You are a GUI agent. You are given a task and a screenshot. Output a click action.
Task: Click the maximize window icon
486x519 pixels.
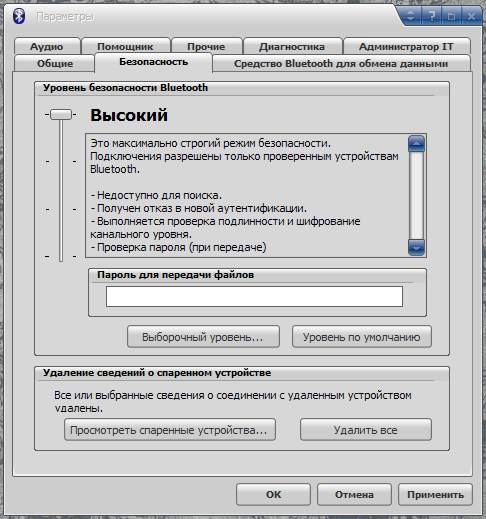click(451, 16)
